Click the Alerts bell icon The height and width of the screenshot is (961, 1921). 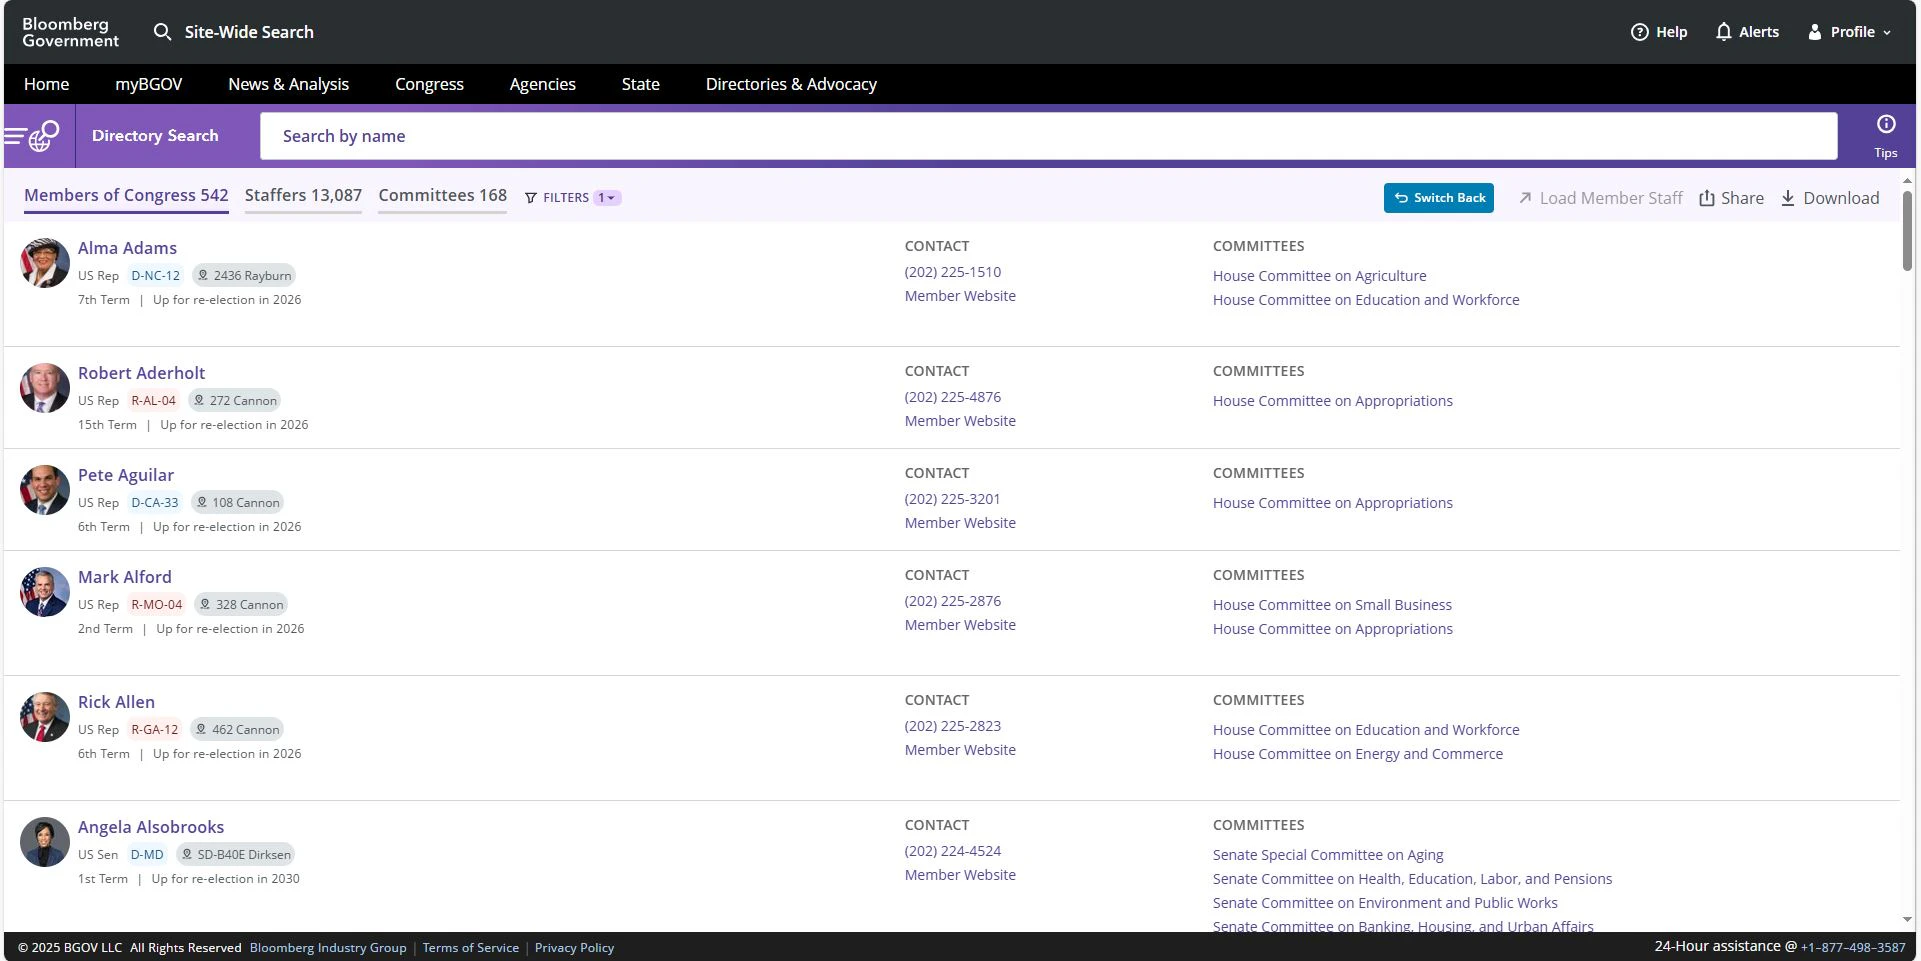pyautogui.click(x=1723, y=32)
